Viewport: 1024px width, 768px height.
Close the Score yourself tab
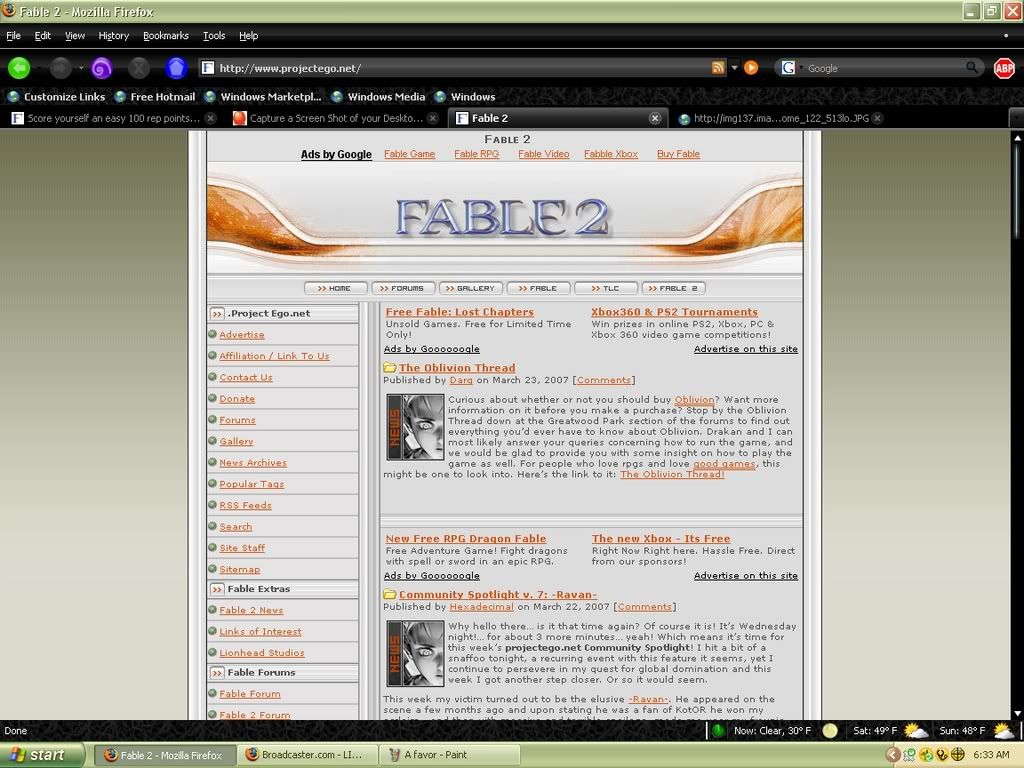pos(210,118)
